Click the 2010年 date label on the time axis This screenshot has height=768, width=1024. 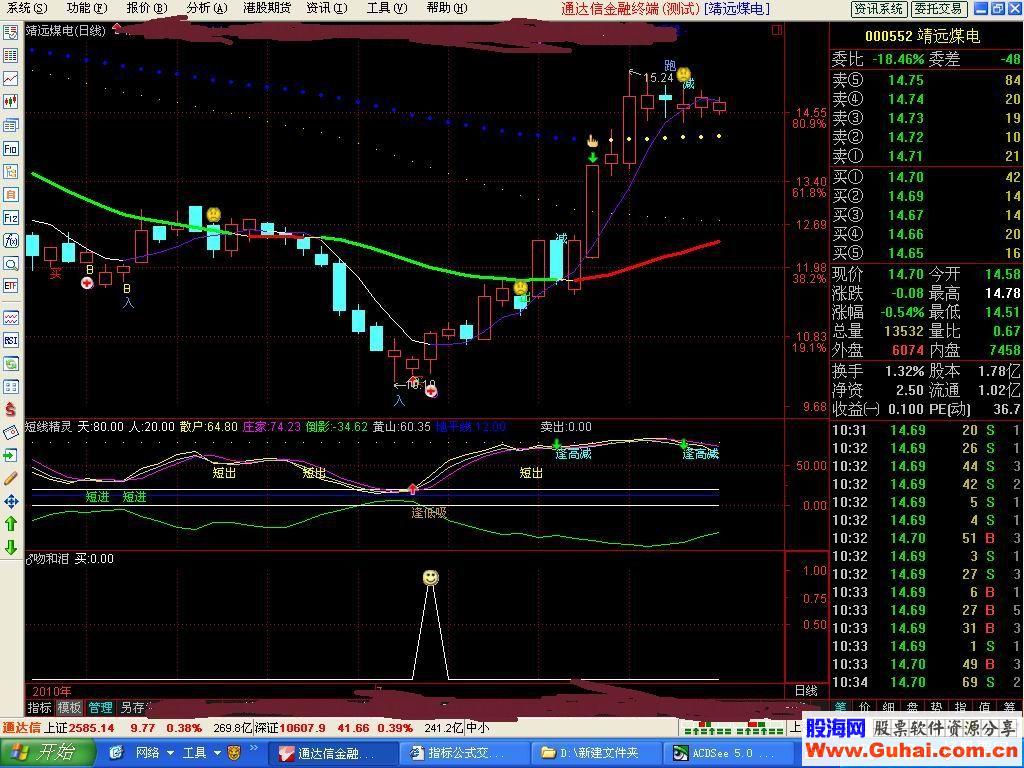51,691
